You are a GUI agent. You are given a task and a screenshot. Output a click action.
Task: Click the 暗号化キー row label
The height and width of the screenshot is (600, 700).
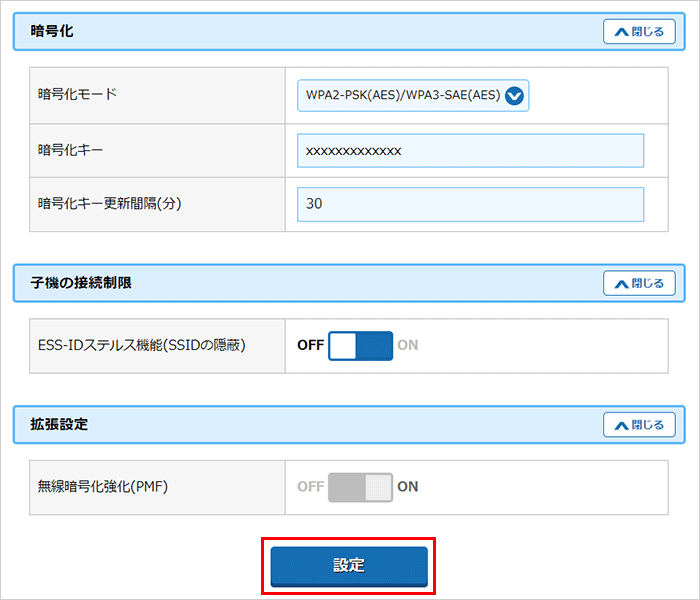70,151
